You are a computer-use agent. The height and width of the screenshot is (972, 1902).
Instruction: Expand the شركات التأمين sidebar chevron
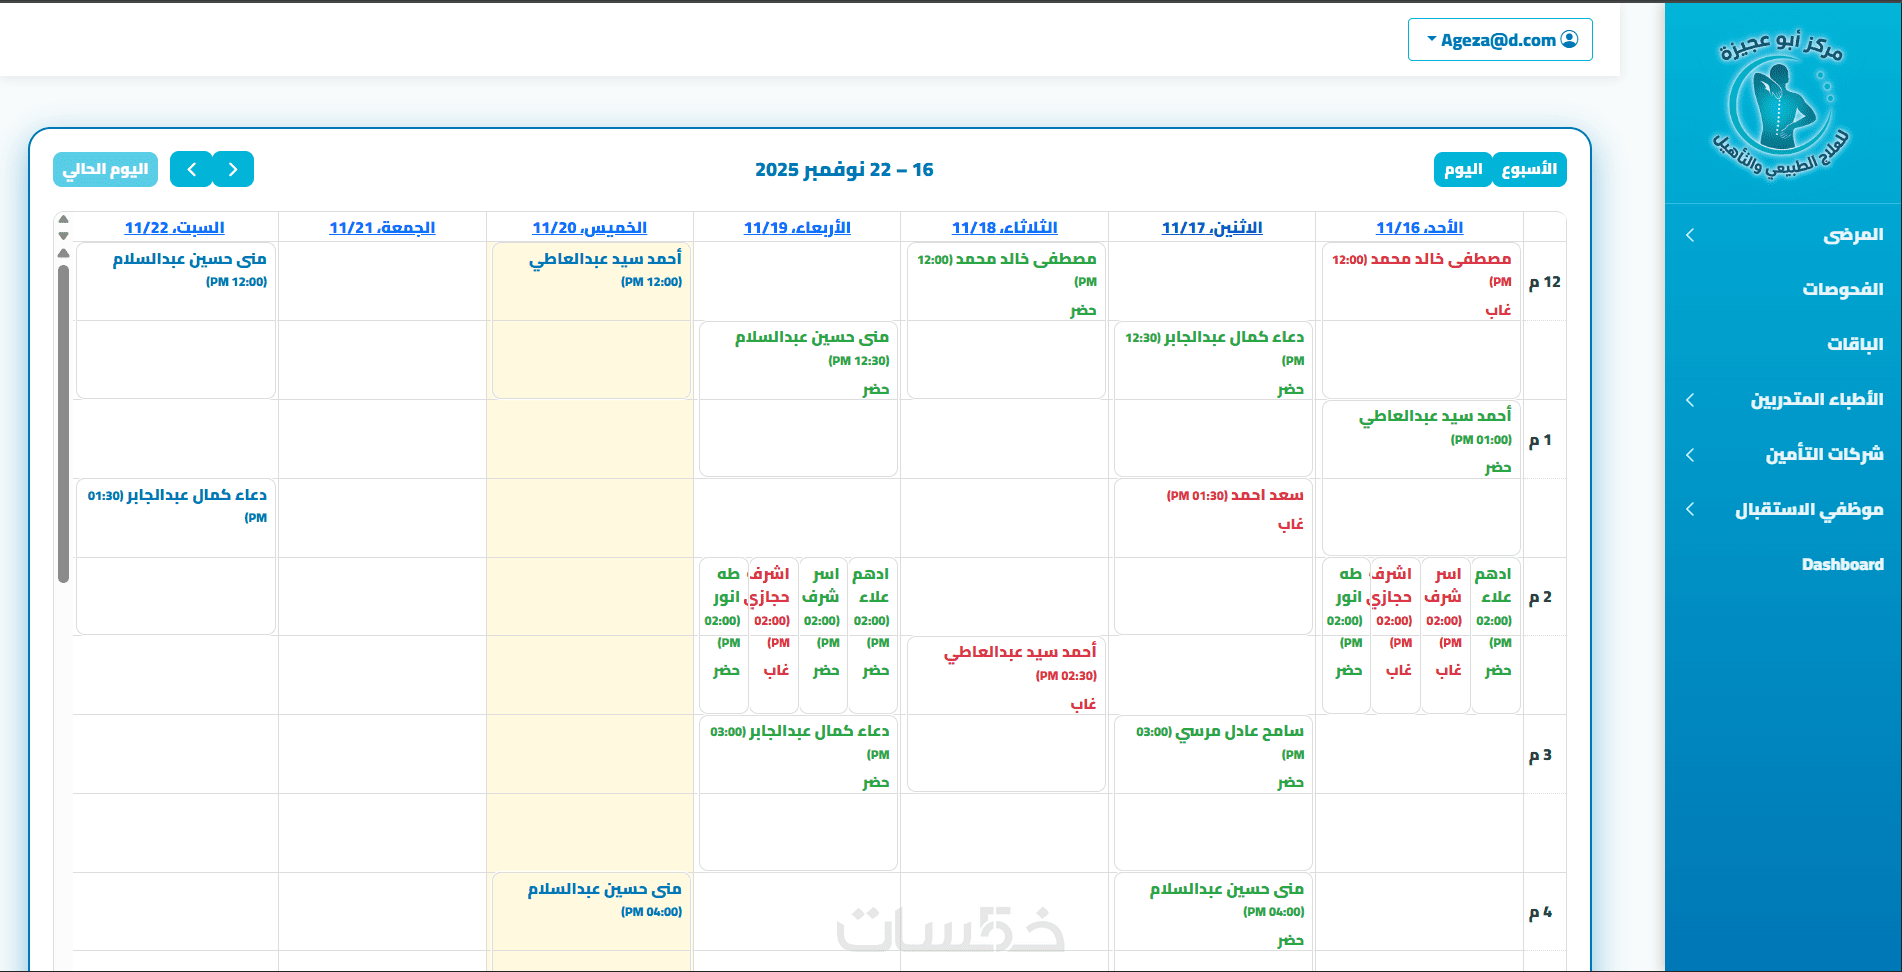pyautogui.click(x=1690, y=455)
